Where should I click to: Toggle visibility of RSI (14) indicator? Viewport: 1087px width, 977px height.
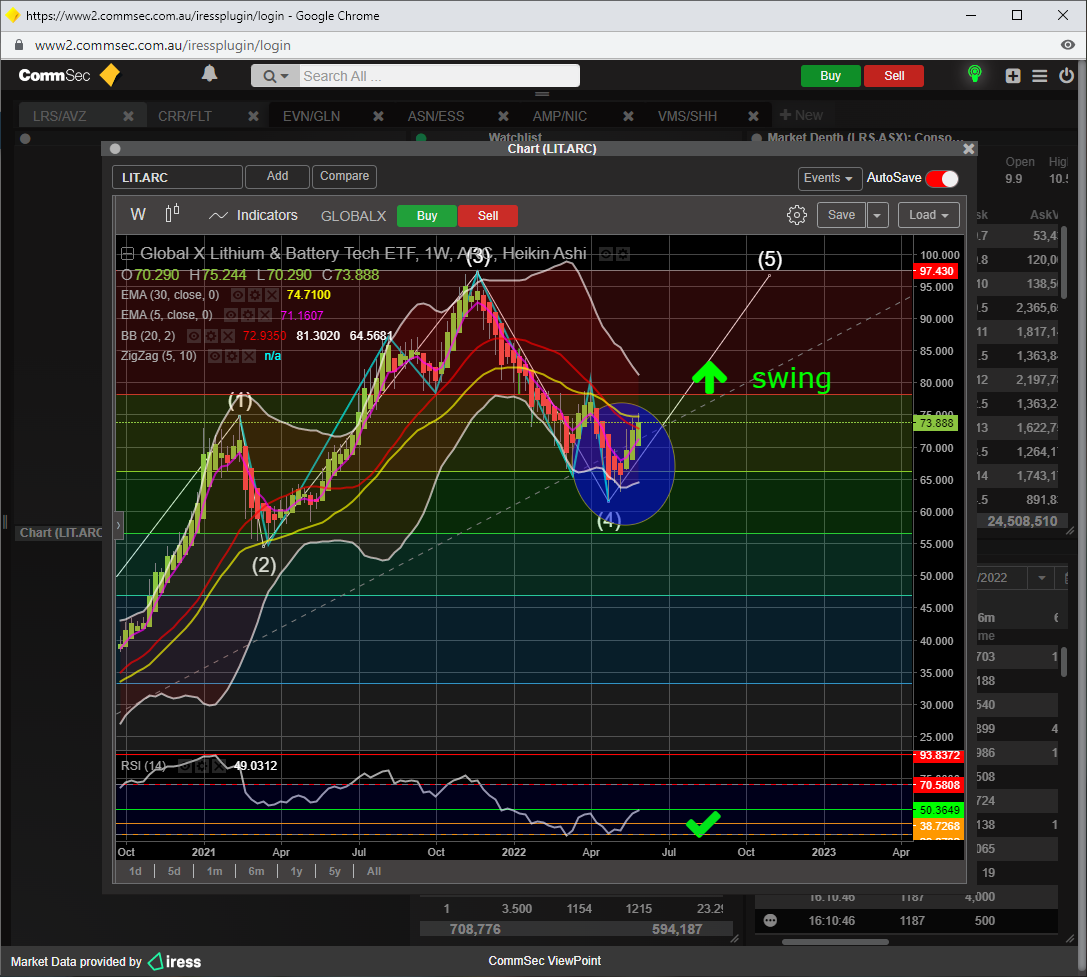tap(184, 766)
